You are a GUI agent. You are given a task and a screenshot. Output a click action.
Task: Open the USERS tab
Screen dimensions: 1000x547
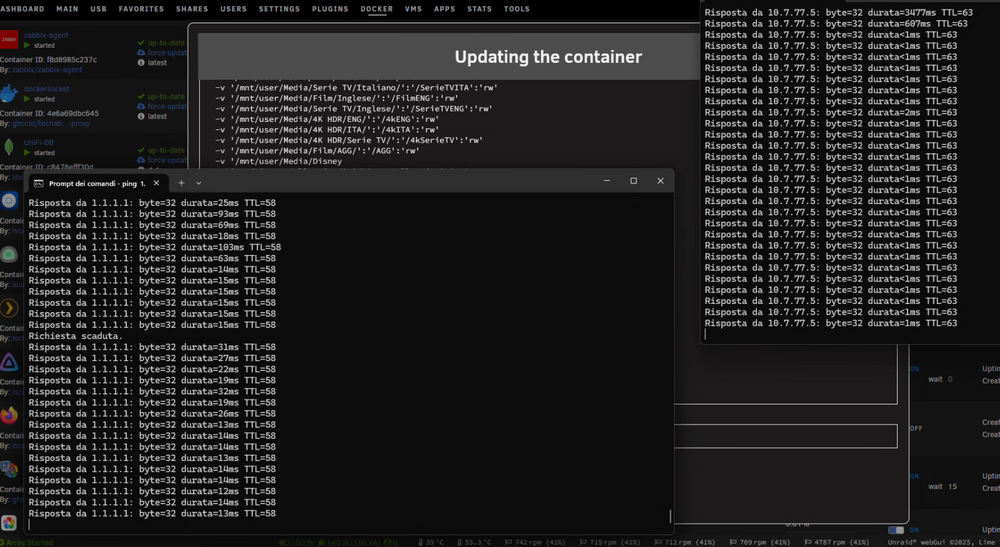coord(233,9)
